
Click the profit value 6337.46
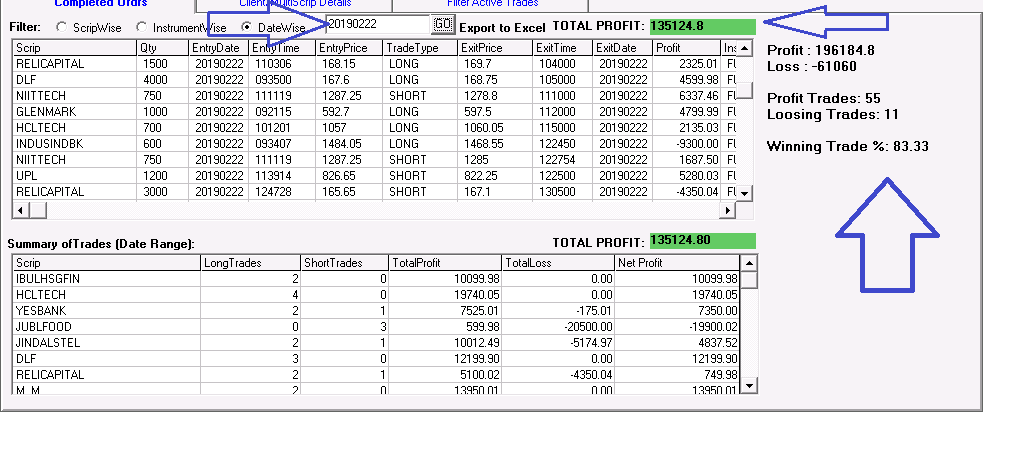(699, 96)
